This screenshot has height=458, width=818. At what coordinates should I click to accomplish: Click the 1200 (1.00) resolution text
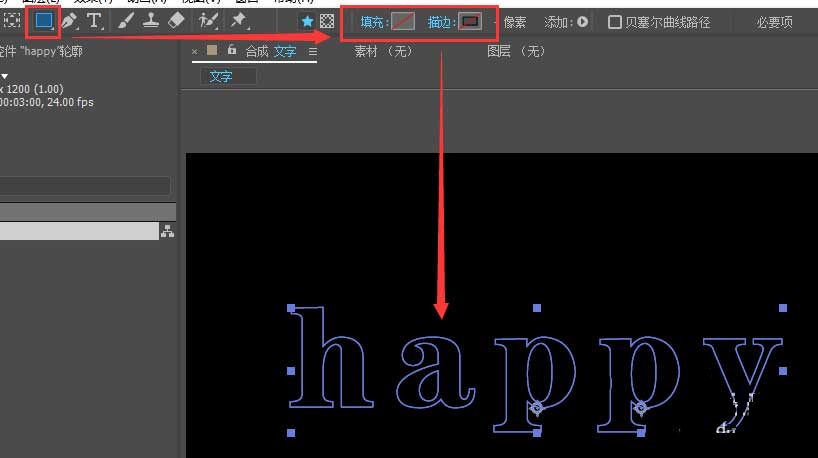(x=34, y=89)
